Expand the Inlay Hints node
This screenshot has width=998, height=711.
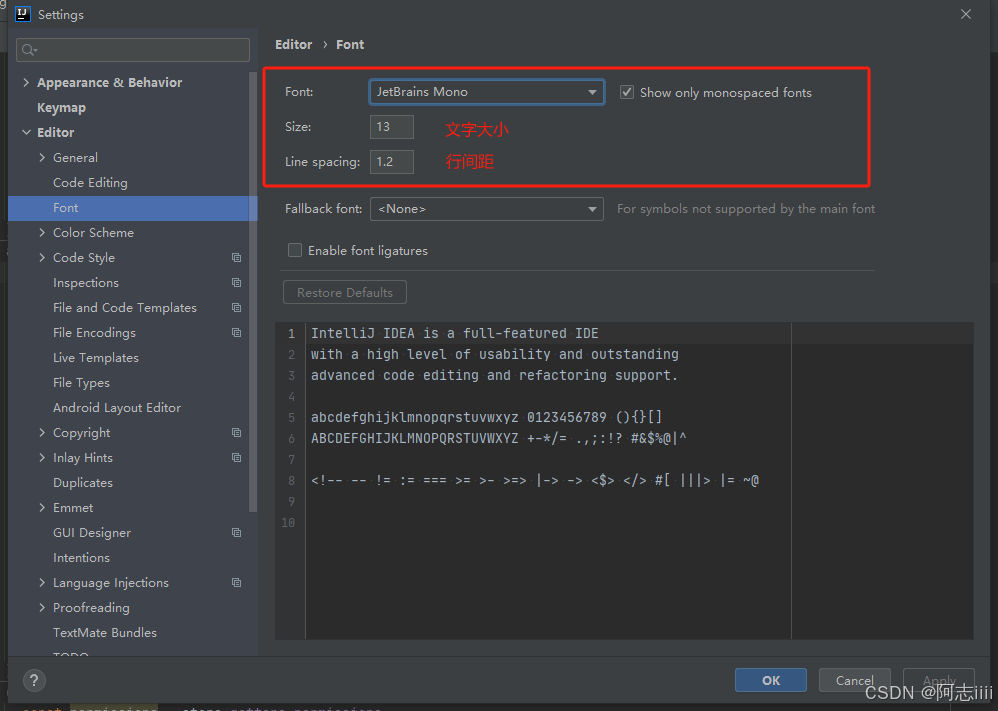pos(42,457)
